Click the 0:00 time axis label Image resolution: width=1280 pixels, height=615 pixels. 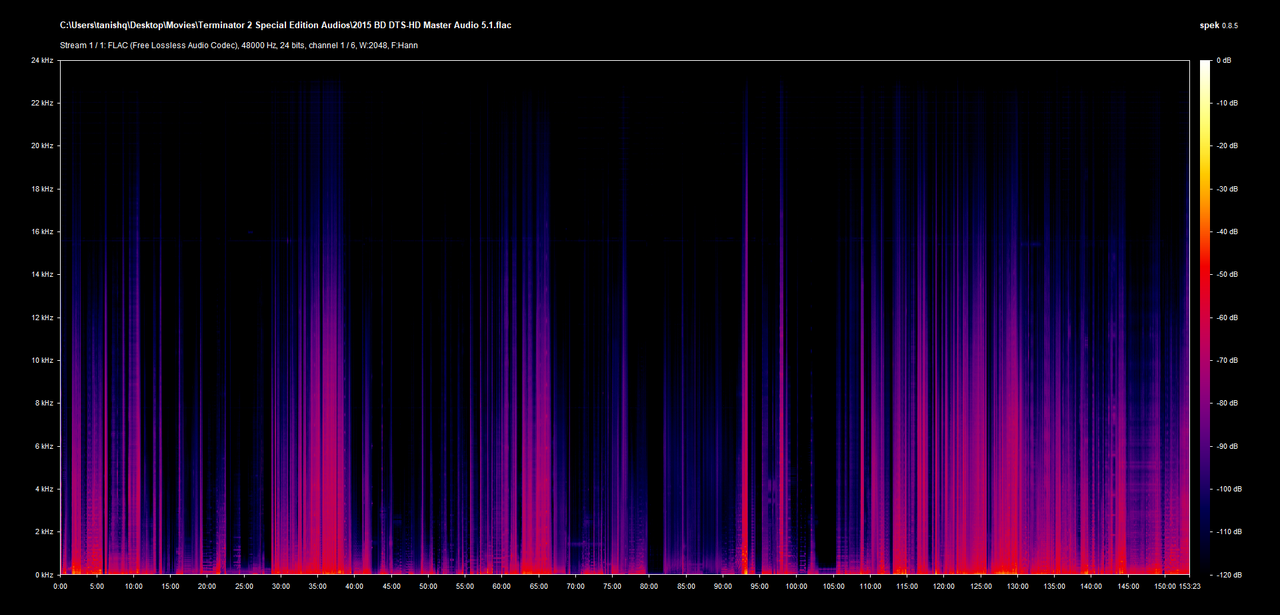(x=61, y=587)
